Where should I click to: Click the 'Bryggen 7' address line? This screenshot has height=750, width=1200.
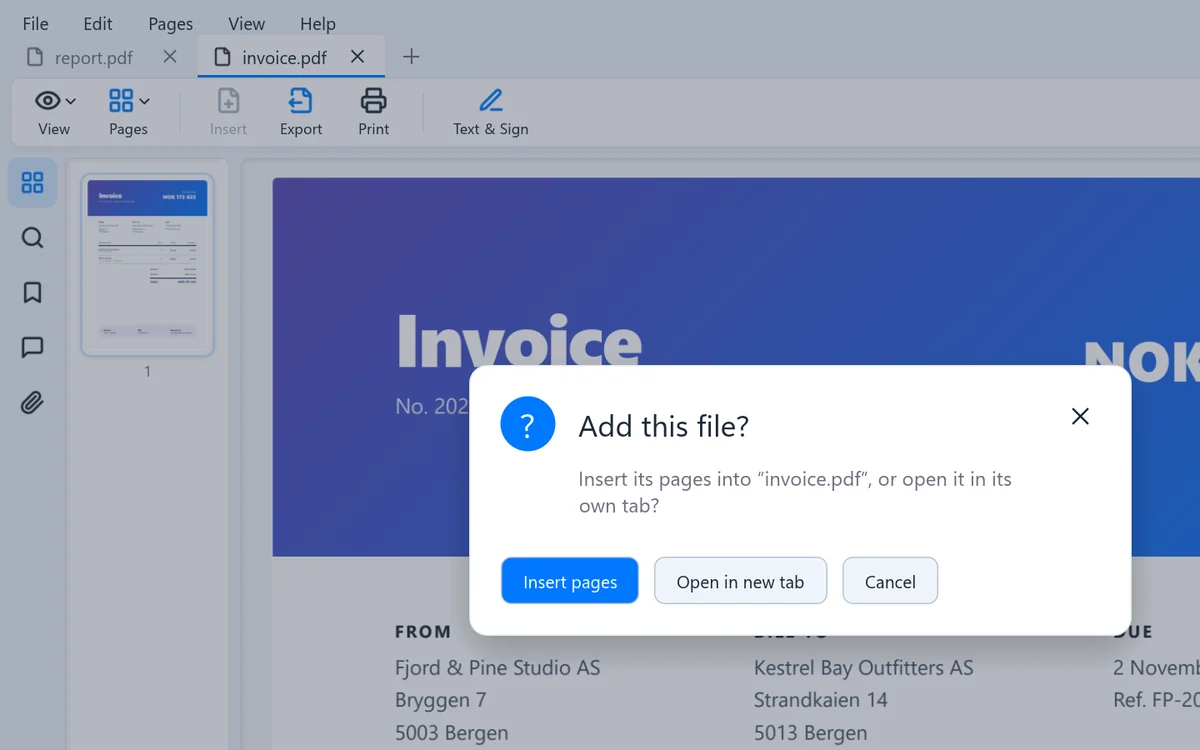coord(441,700)
